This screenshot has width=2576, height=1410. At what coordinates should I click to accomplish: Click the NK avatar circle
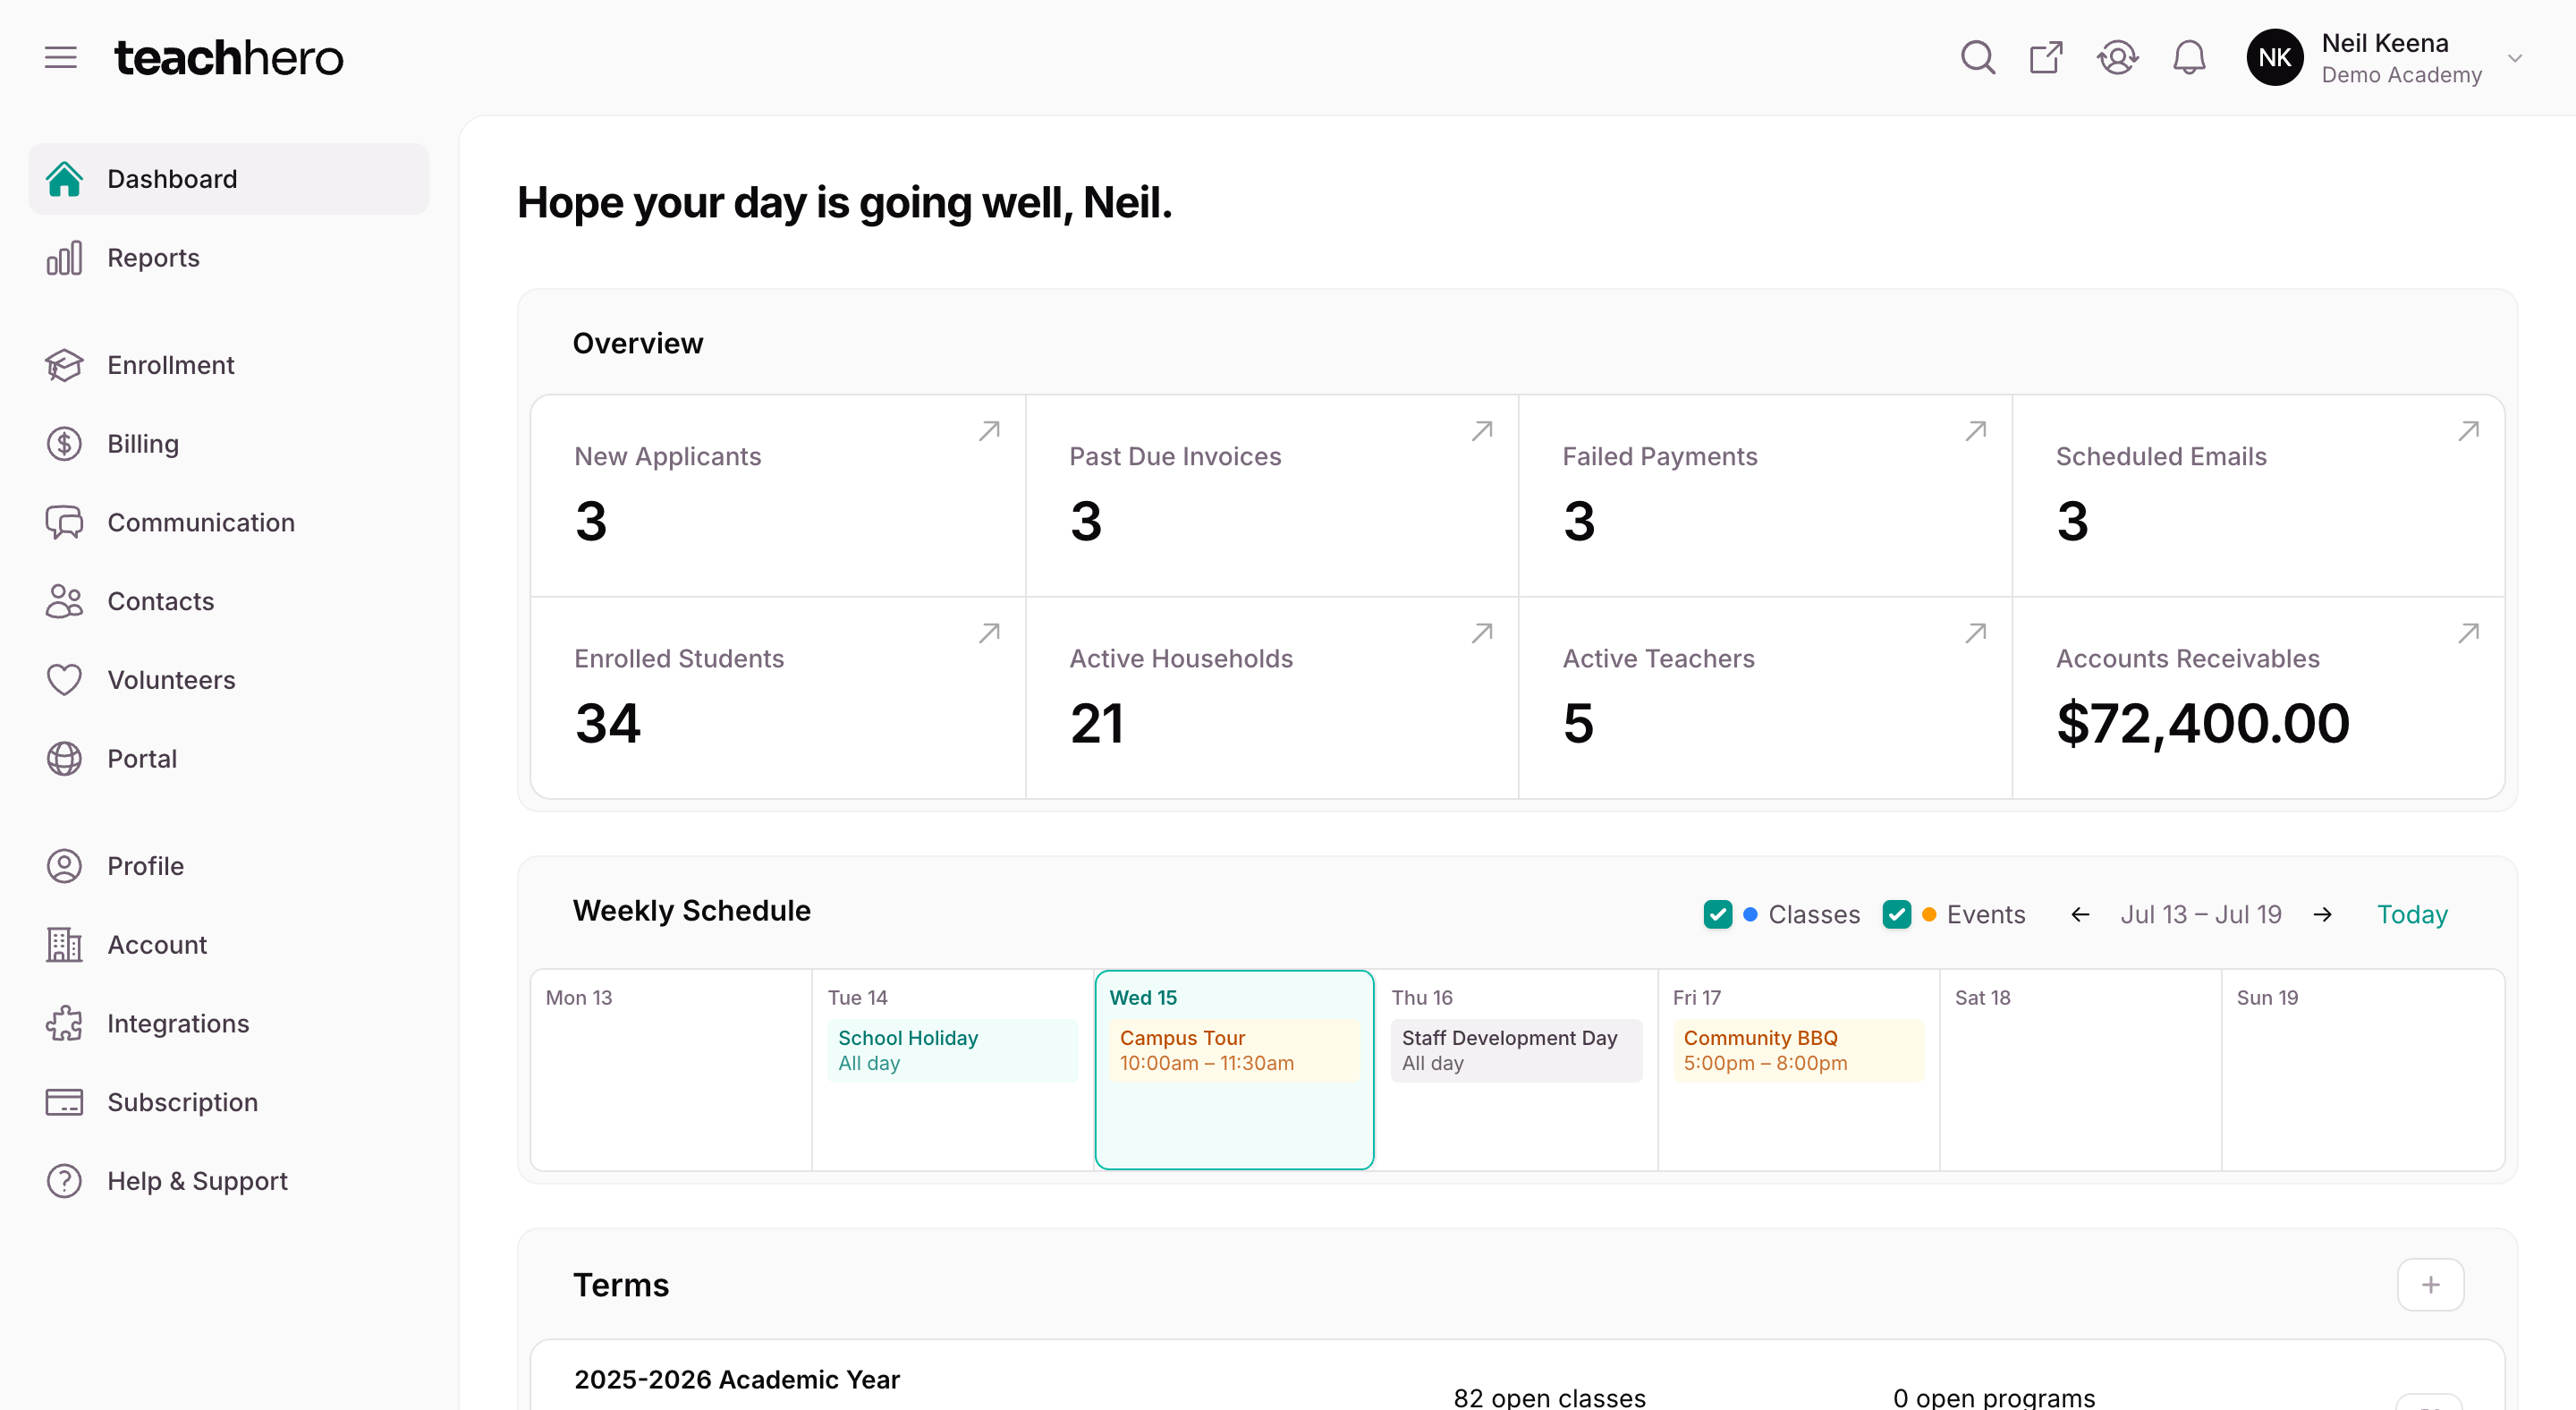pos(2274,57)
